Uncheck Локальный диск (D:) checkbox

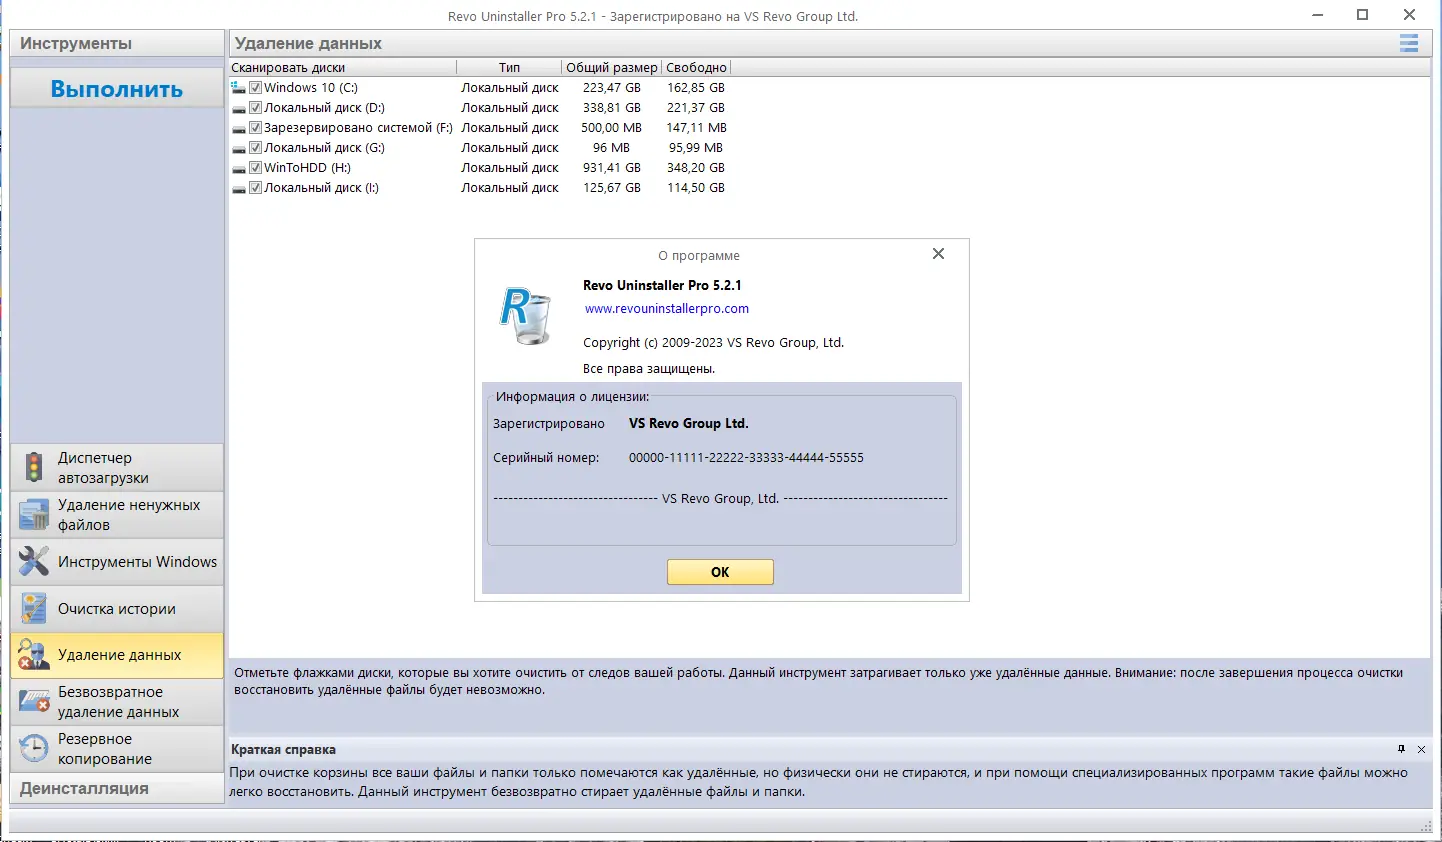point(255,108)
